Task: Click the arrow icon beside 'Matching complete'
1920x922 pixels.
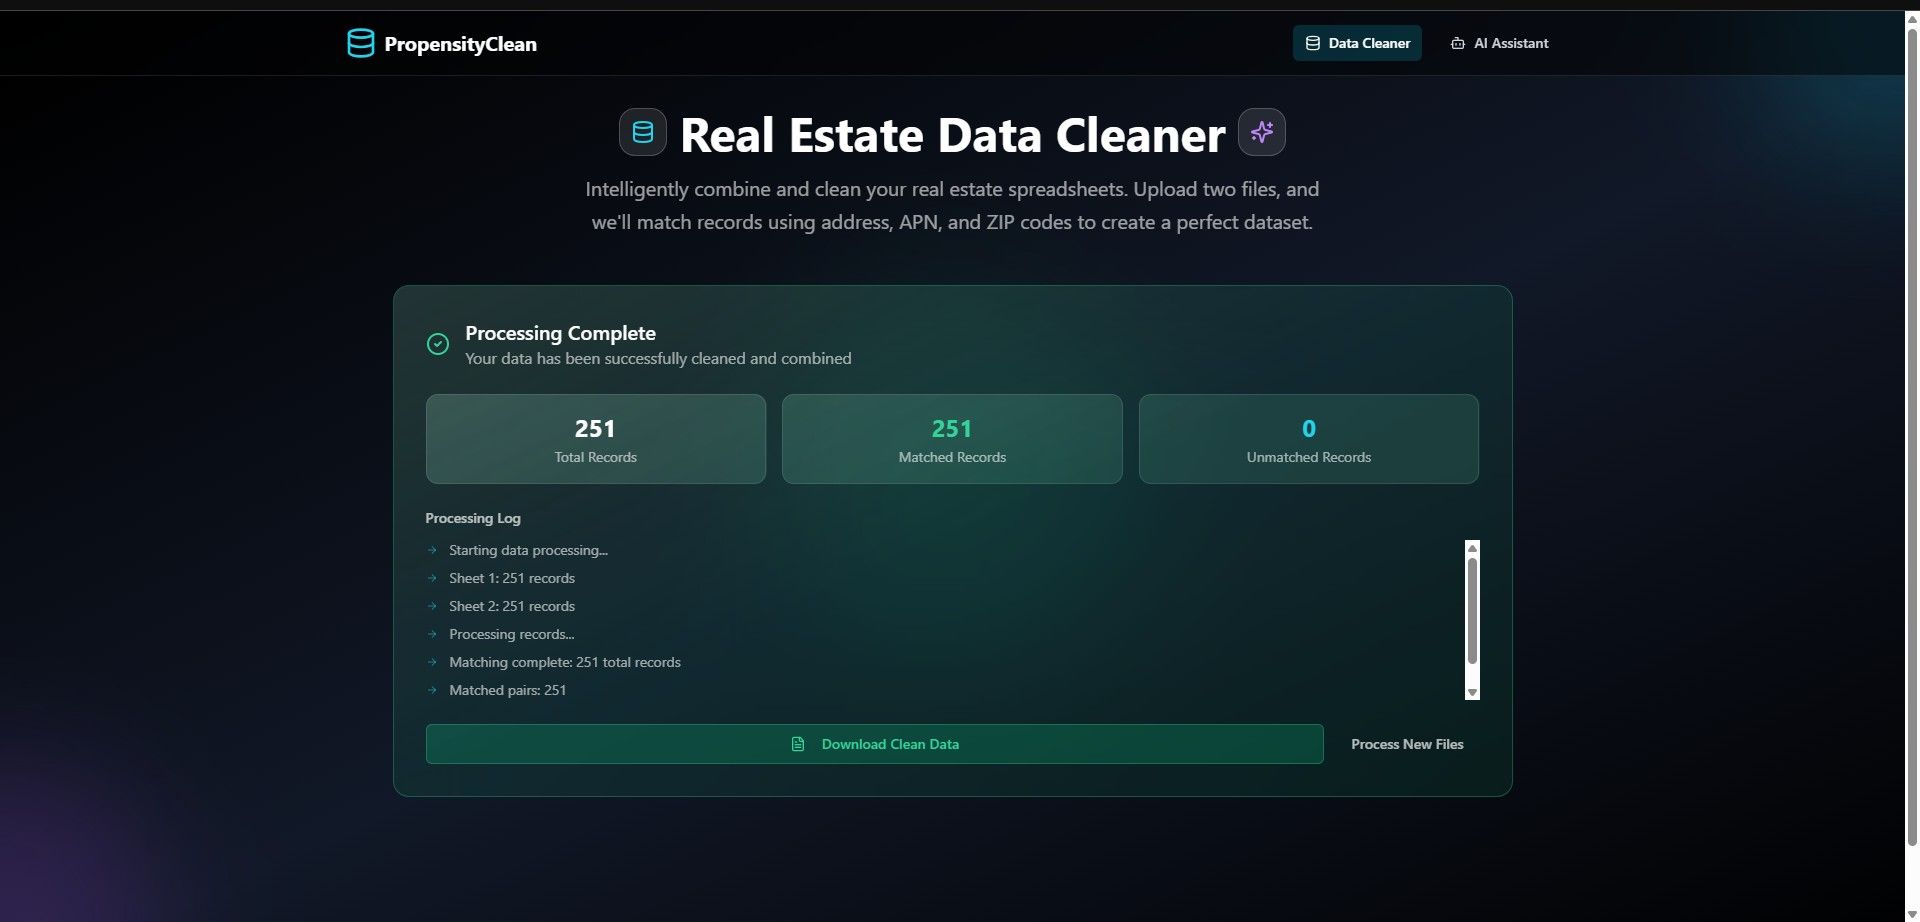Action: (432, 662)
